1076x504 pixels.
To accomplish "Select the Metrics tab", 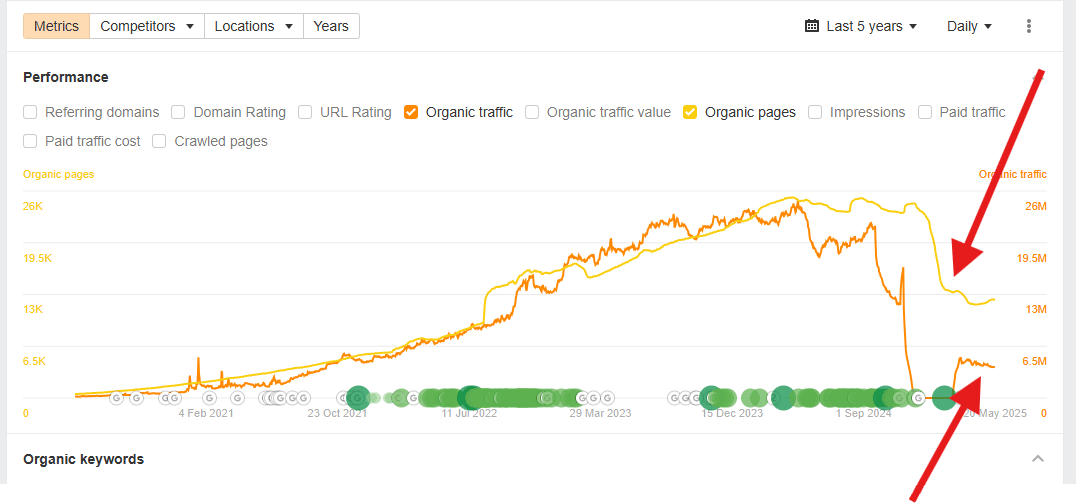I will (56, 26).
